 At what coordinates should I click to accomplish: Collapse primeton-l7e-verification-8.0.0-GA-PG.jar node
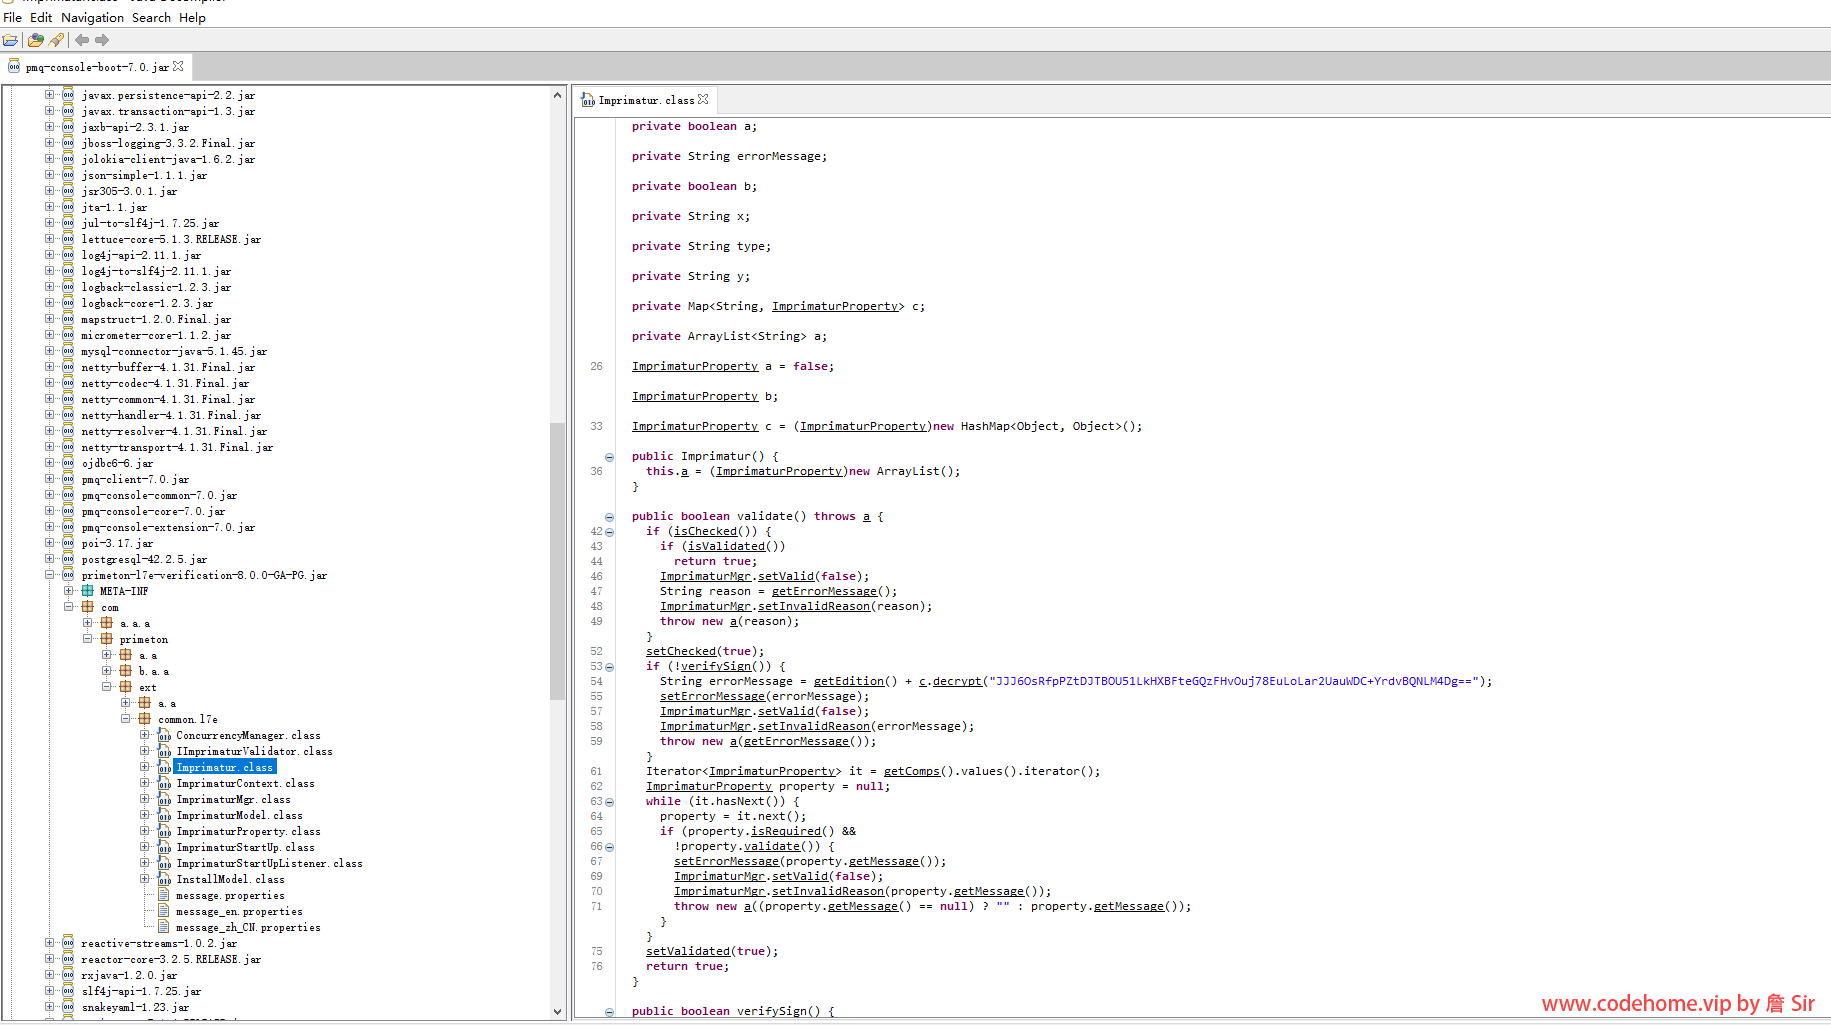point(49,575)
